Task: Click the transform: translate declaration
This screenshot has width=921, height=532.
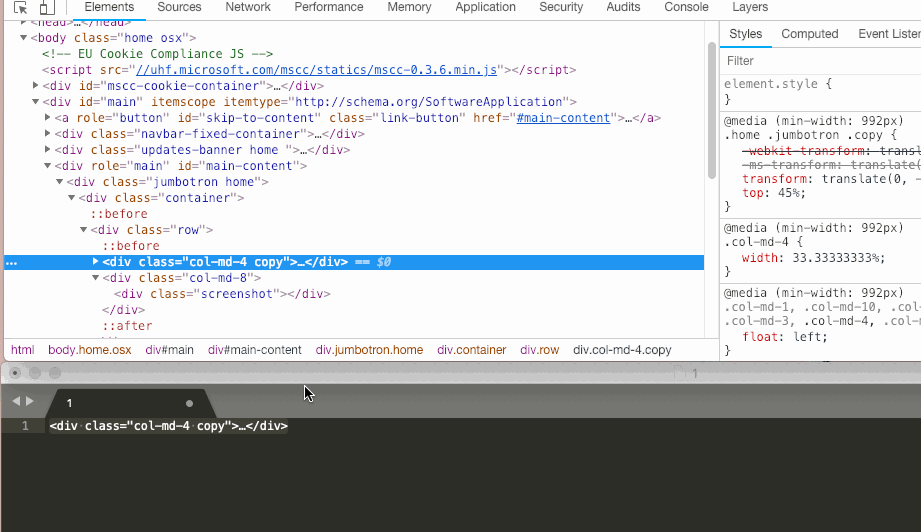Action: (x=831, y=179)
